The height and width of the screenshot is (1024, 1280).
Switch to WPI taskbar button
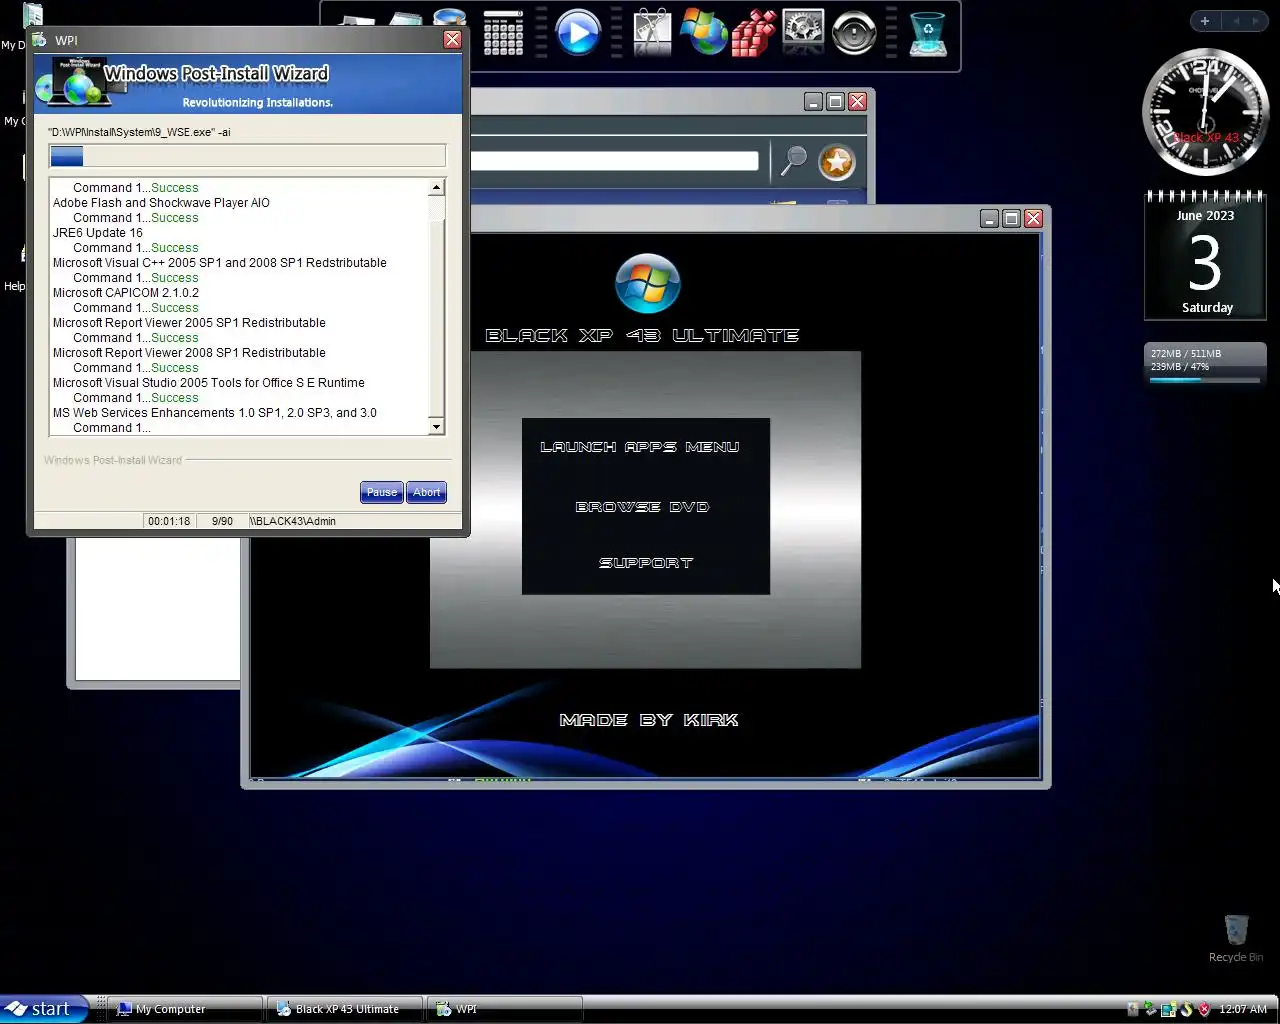504,1009
